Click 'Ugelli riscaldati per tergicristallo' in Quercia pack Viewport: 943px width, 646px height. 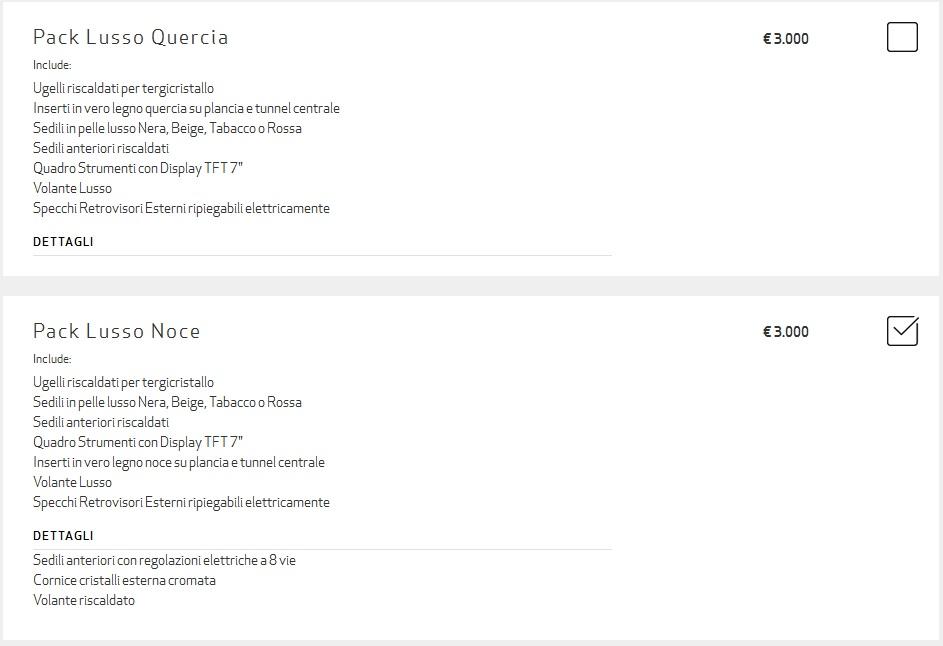(123, 88)
